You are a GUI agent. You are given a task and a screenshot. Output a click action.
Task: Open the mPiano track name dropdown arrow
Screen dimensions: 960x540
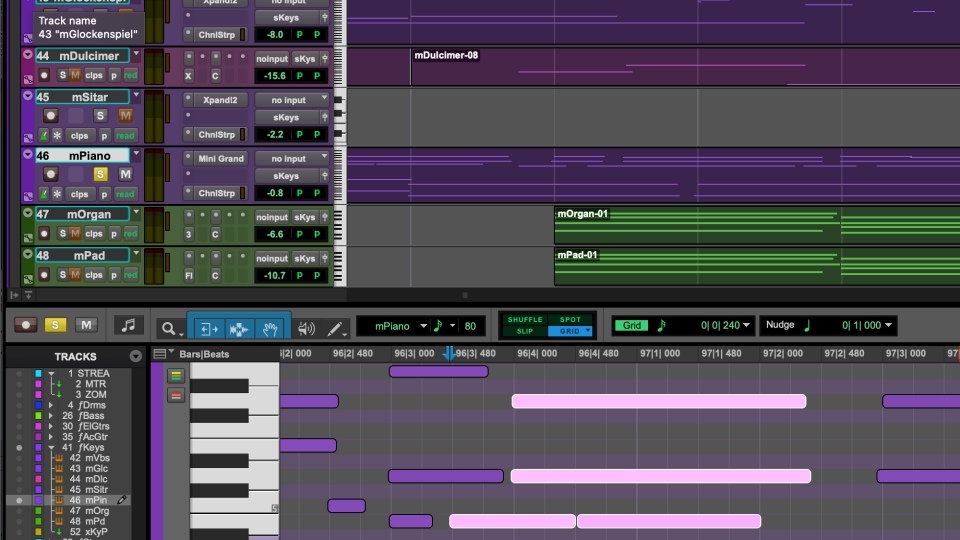(x=136, y=154)
